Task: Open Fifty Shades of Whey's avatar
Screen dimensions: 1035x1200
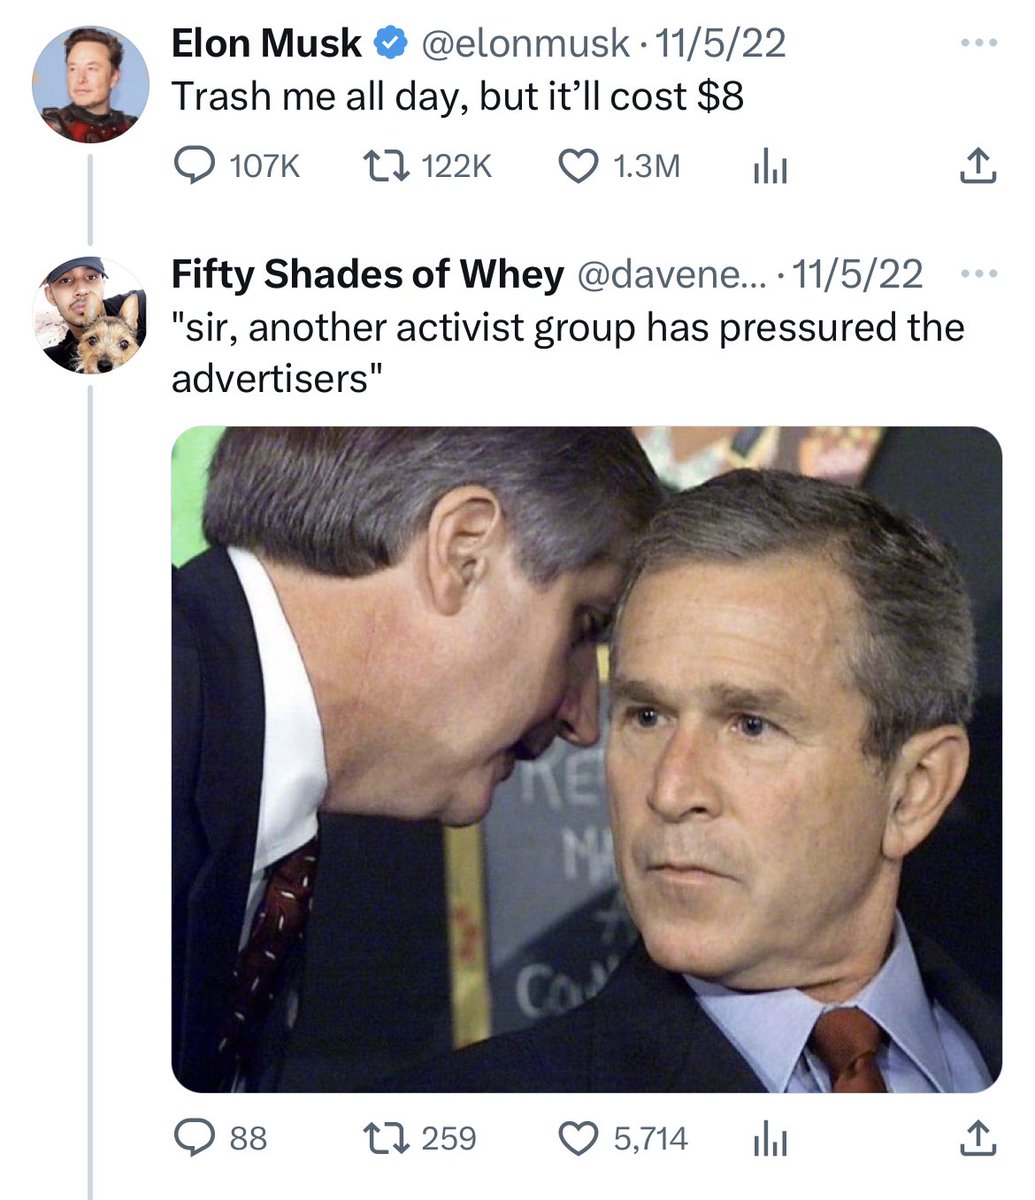Action: [90, 315]
